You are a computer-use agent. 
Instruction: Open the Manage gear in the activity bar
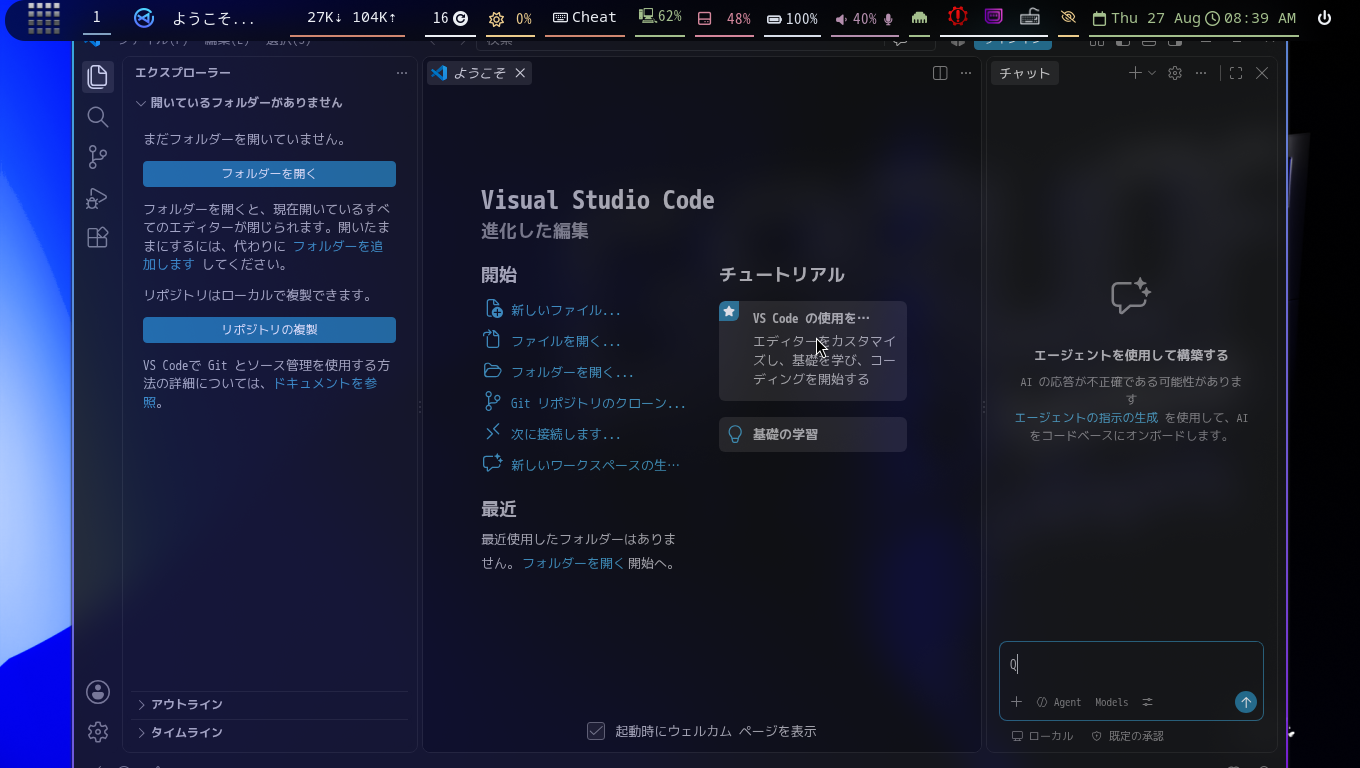(97, 732)
